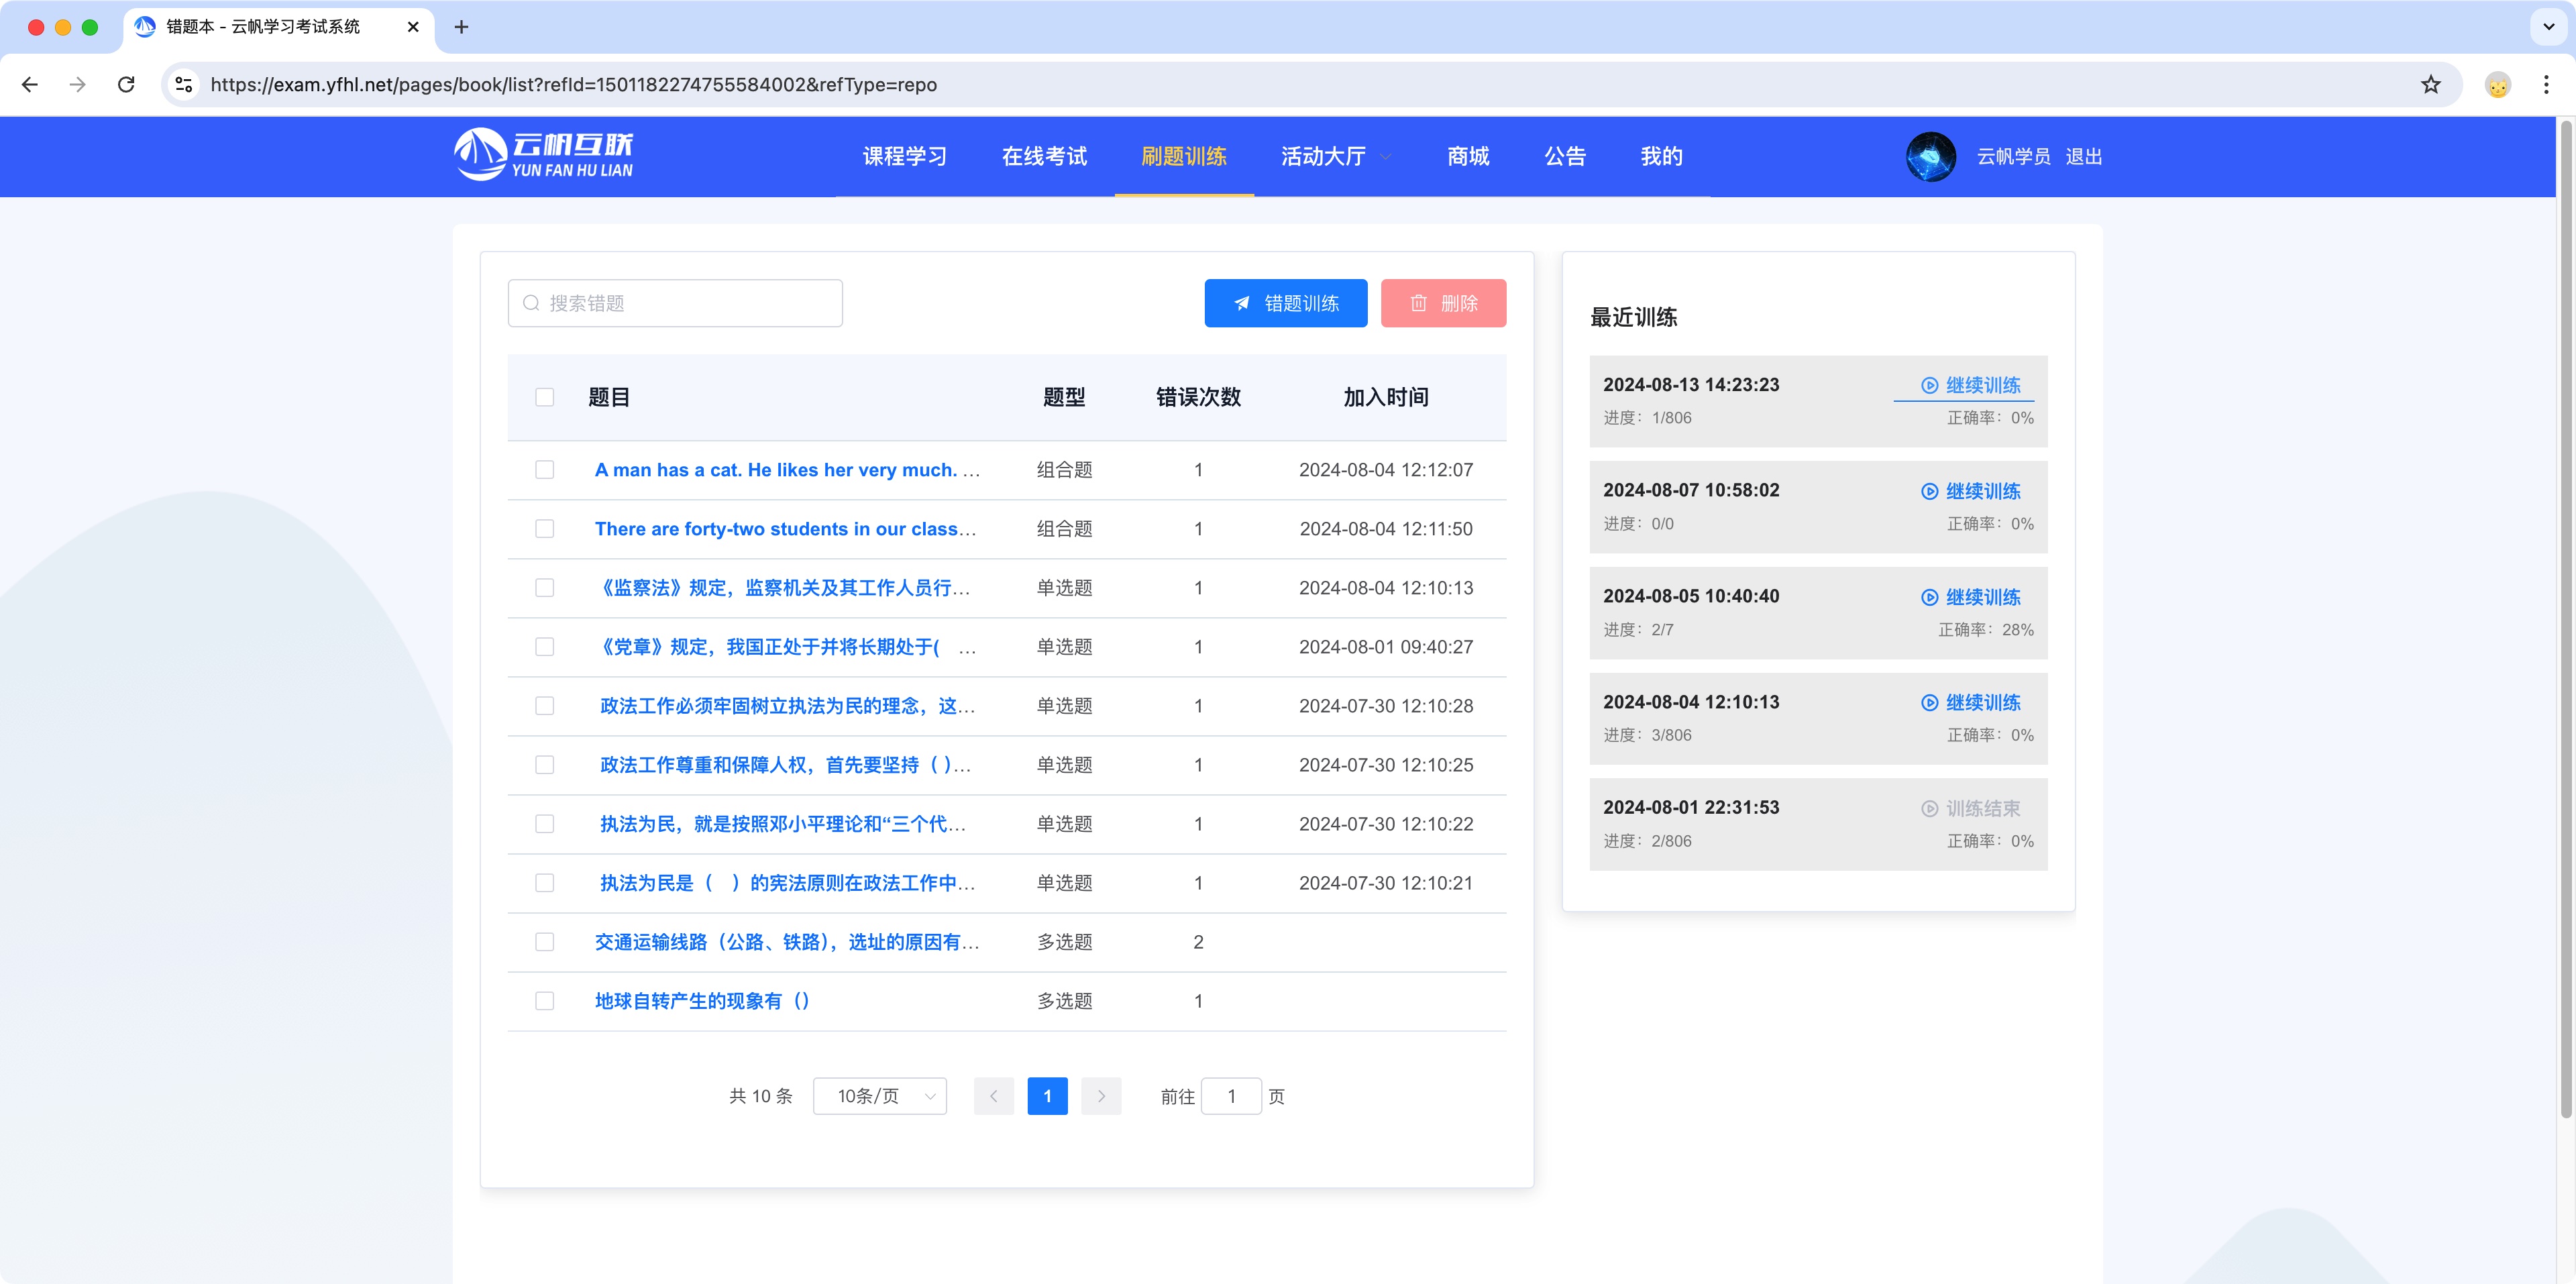Open the browser profile avatar
The width and height of the screenshot is (2576, 1284).
(2498, 85)
